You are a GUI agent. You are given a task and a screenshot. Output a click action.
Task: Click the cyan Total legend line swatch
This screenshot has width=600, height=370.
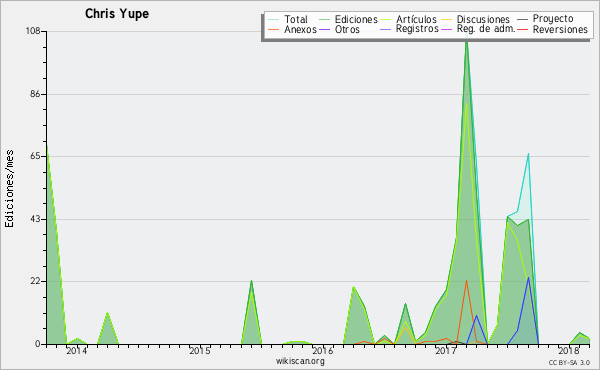[x=273, y=20]
